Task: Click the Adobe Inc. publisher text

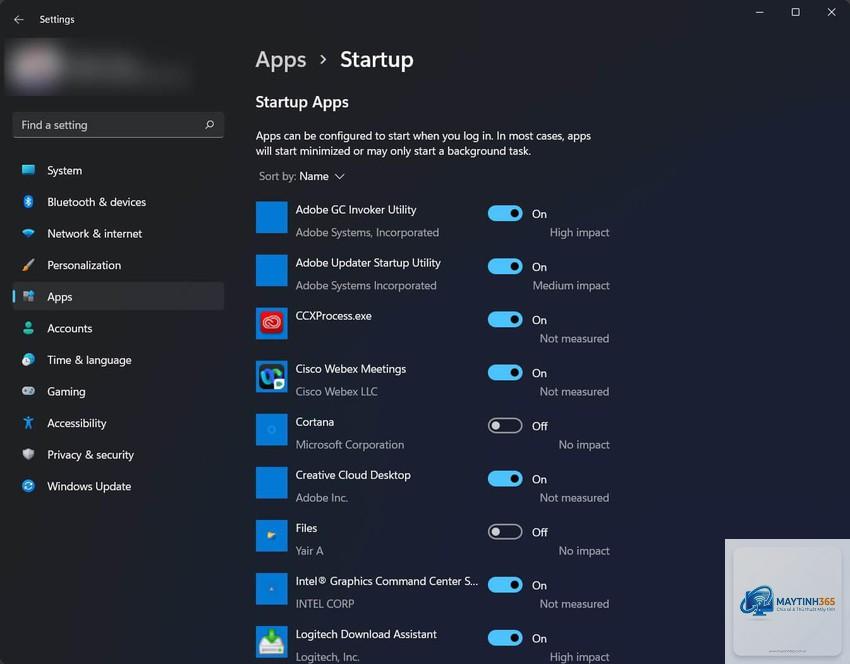Action: [321, 498]
